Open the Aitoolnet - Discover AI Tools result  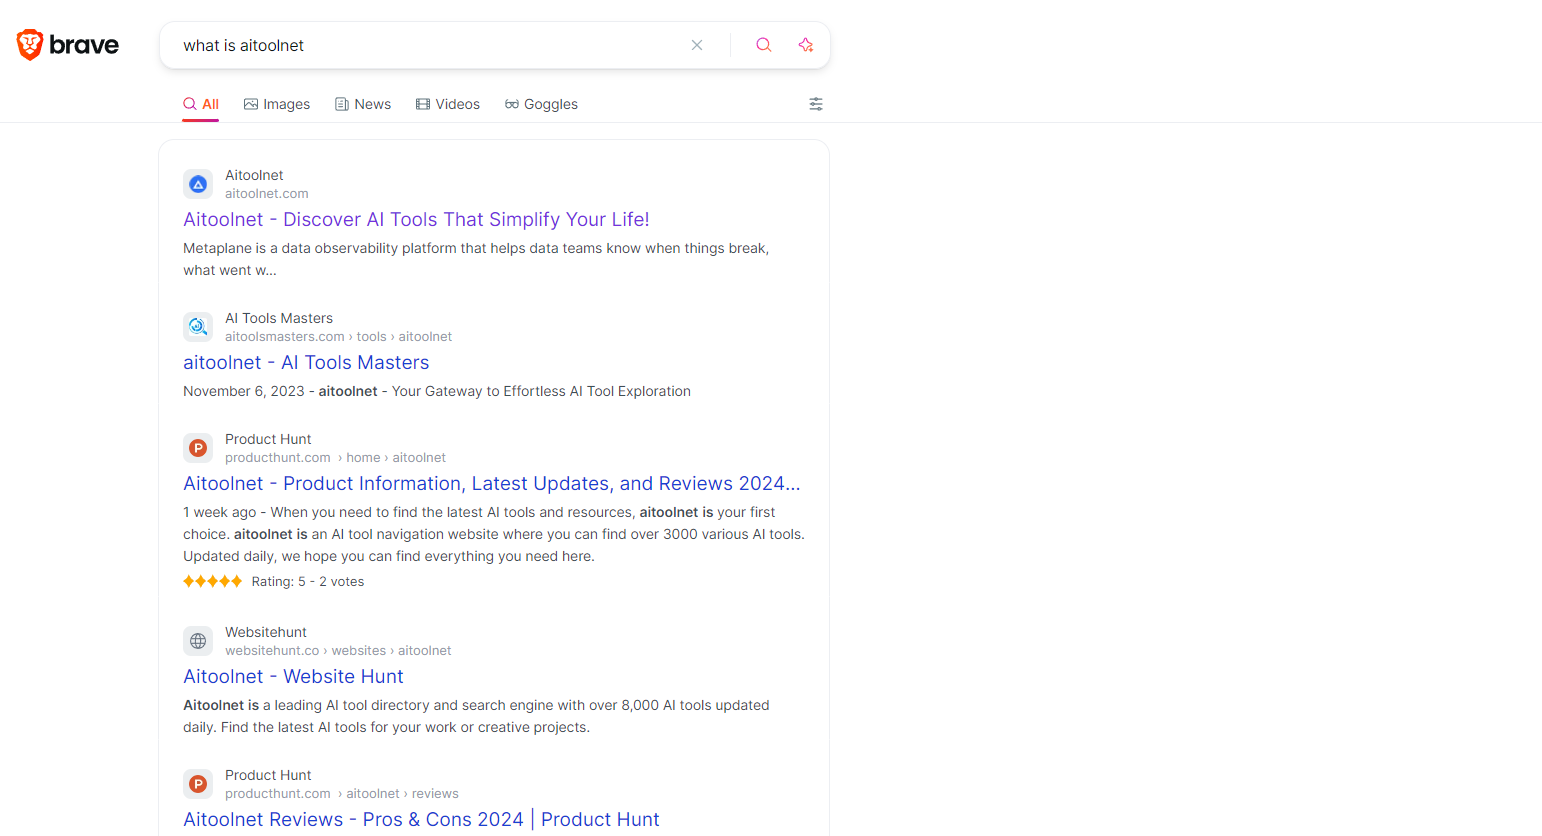coord(415,219)
